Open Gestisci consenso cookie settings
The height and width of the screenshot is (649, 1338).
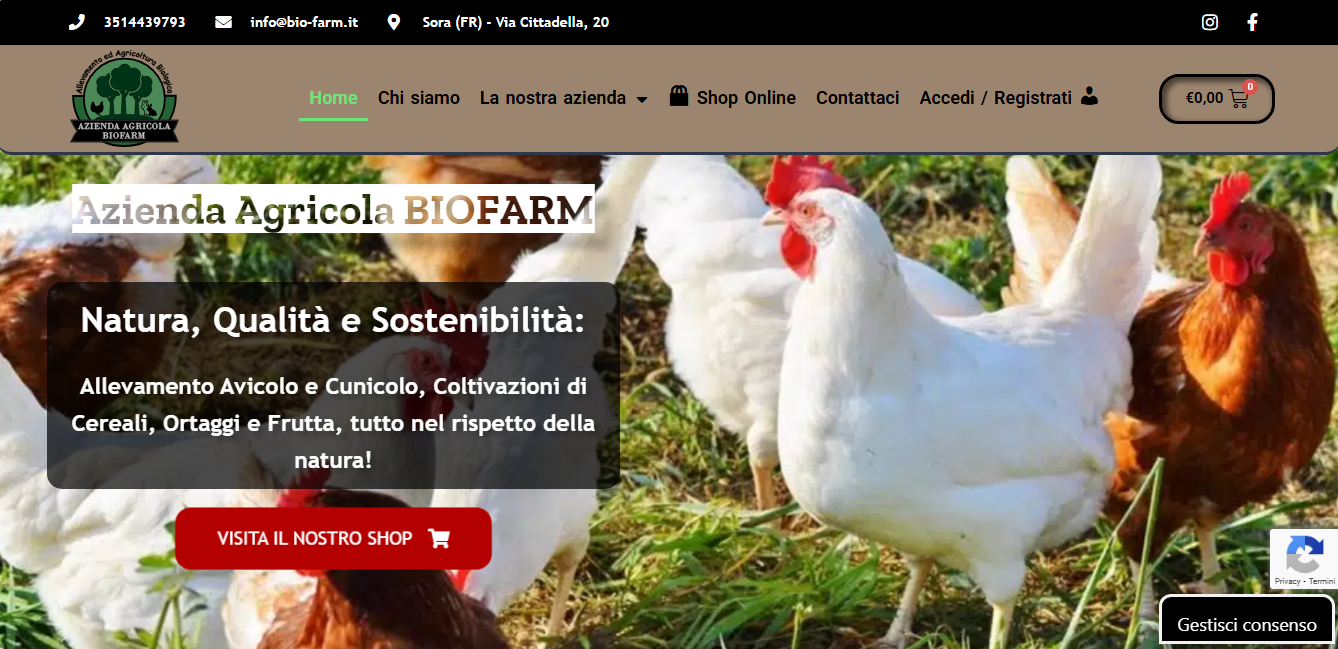(1247, 624)
